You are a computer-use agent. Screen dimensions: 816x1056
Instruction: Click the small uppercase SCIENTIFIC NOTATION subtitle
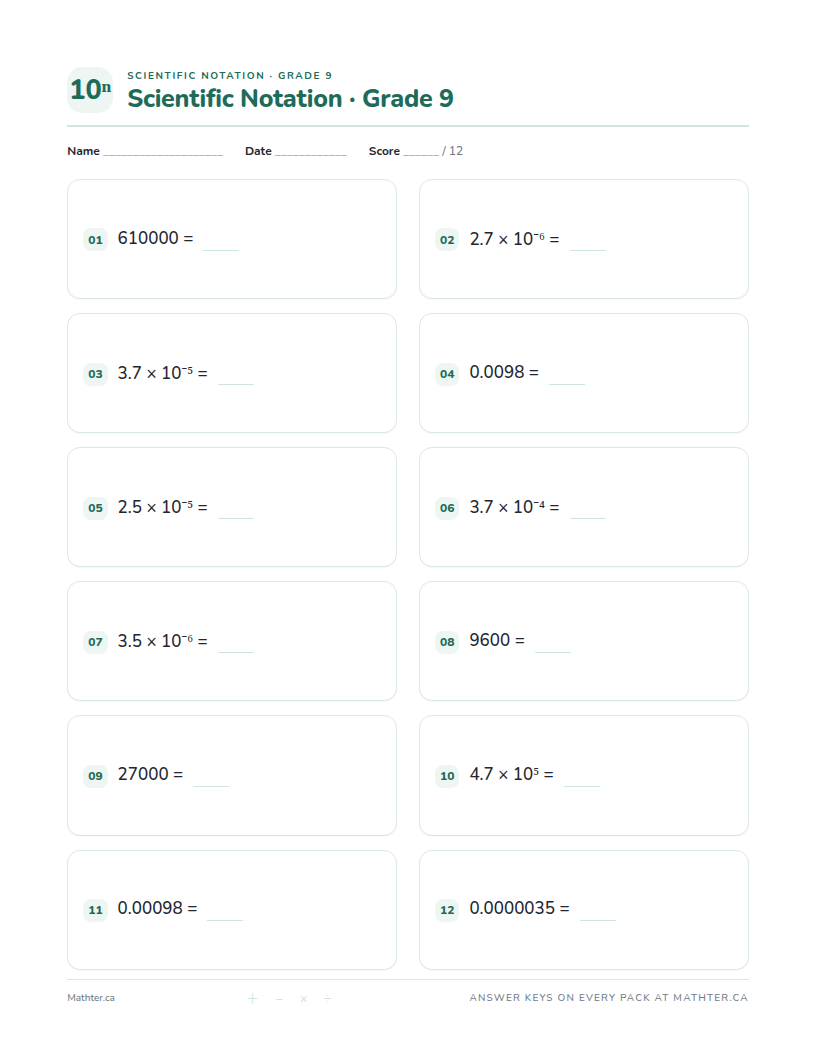coord(230,75)
